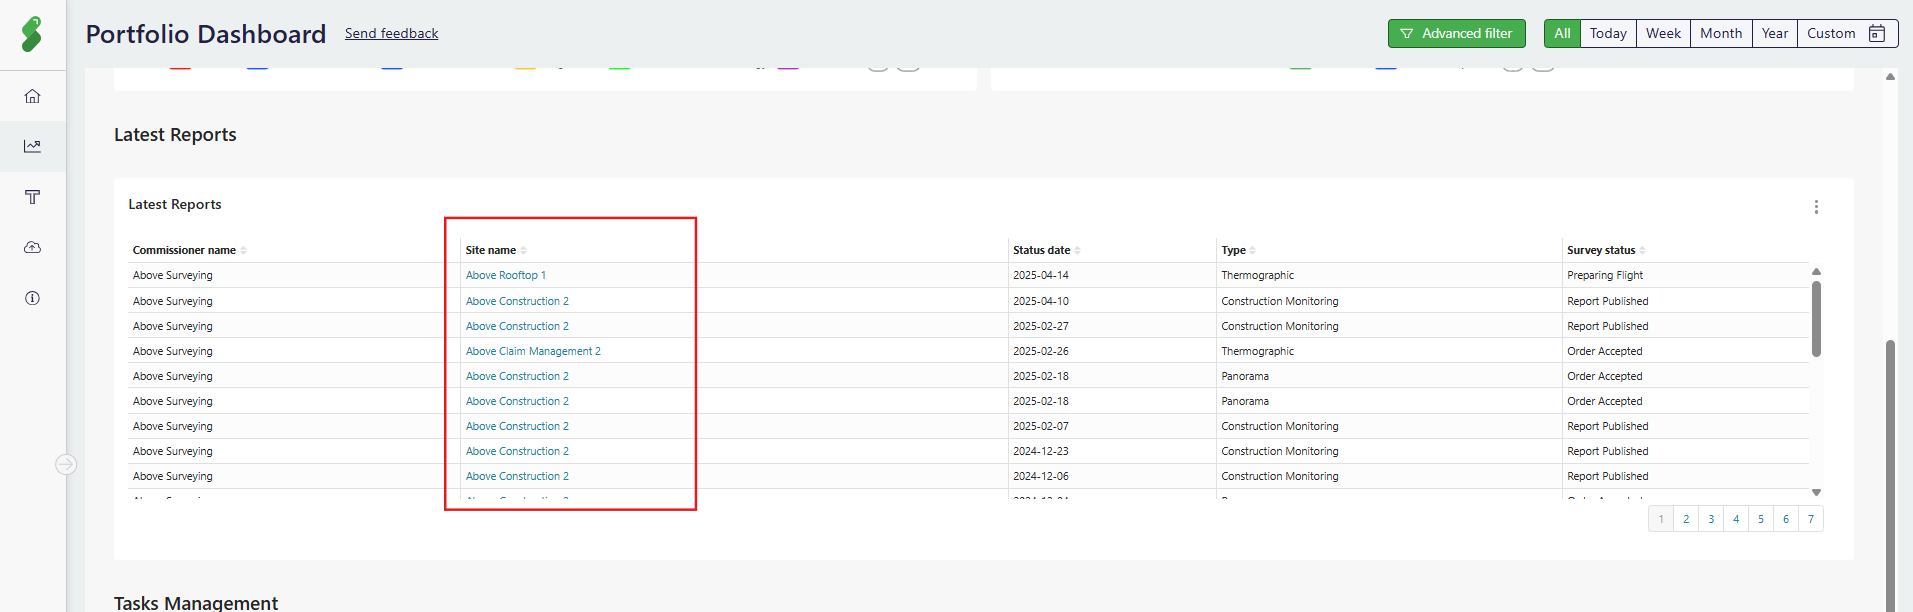Image resolution: width=1913 pixels, height=612 pixels.
Task: Click the table scrollbar down arrow
Action: point(1816,492)
